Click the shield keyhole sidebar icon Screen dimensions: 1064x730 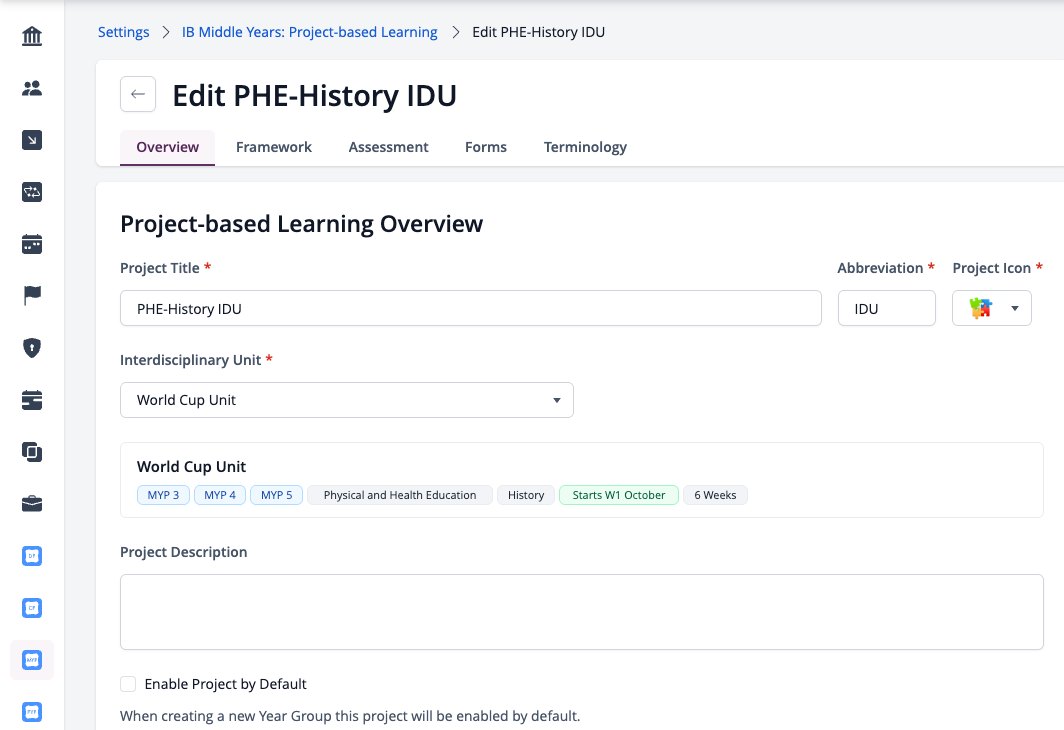point(32,348)
